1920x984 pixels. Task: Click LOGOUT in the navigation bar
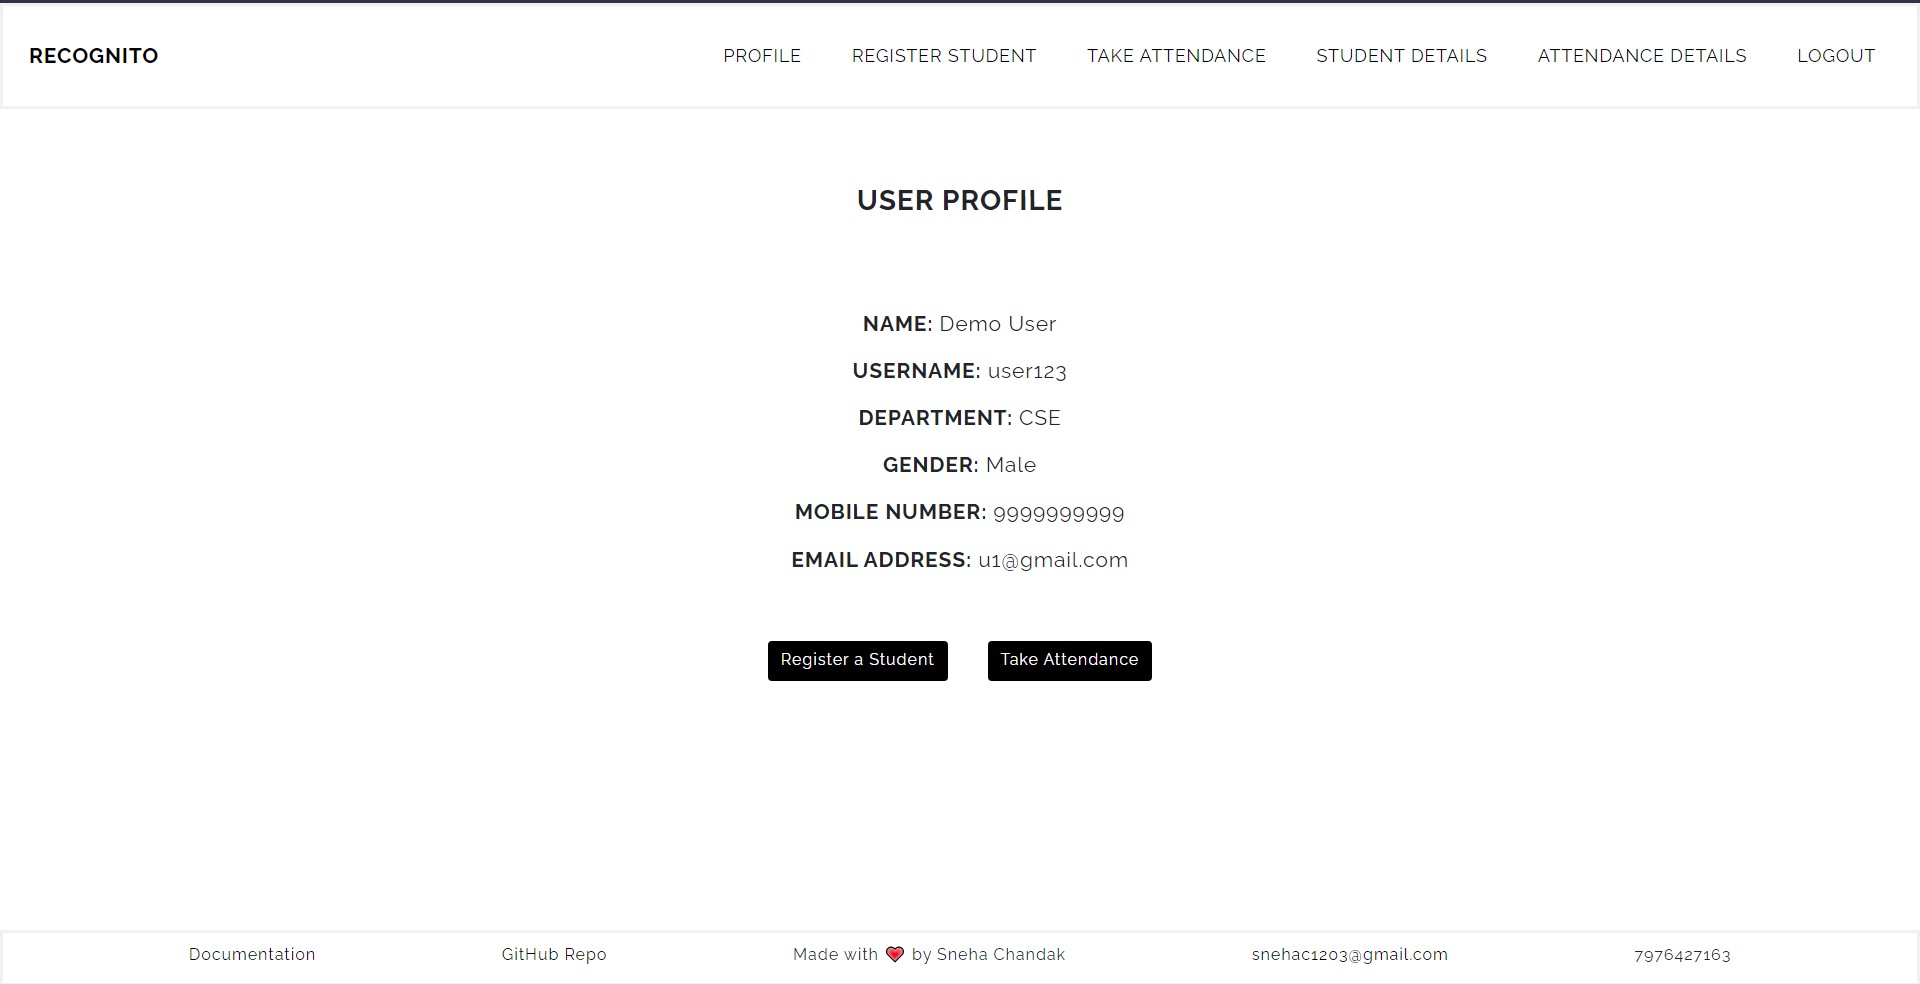pos(1836,56)
